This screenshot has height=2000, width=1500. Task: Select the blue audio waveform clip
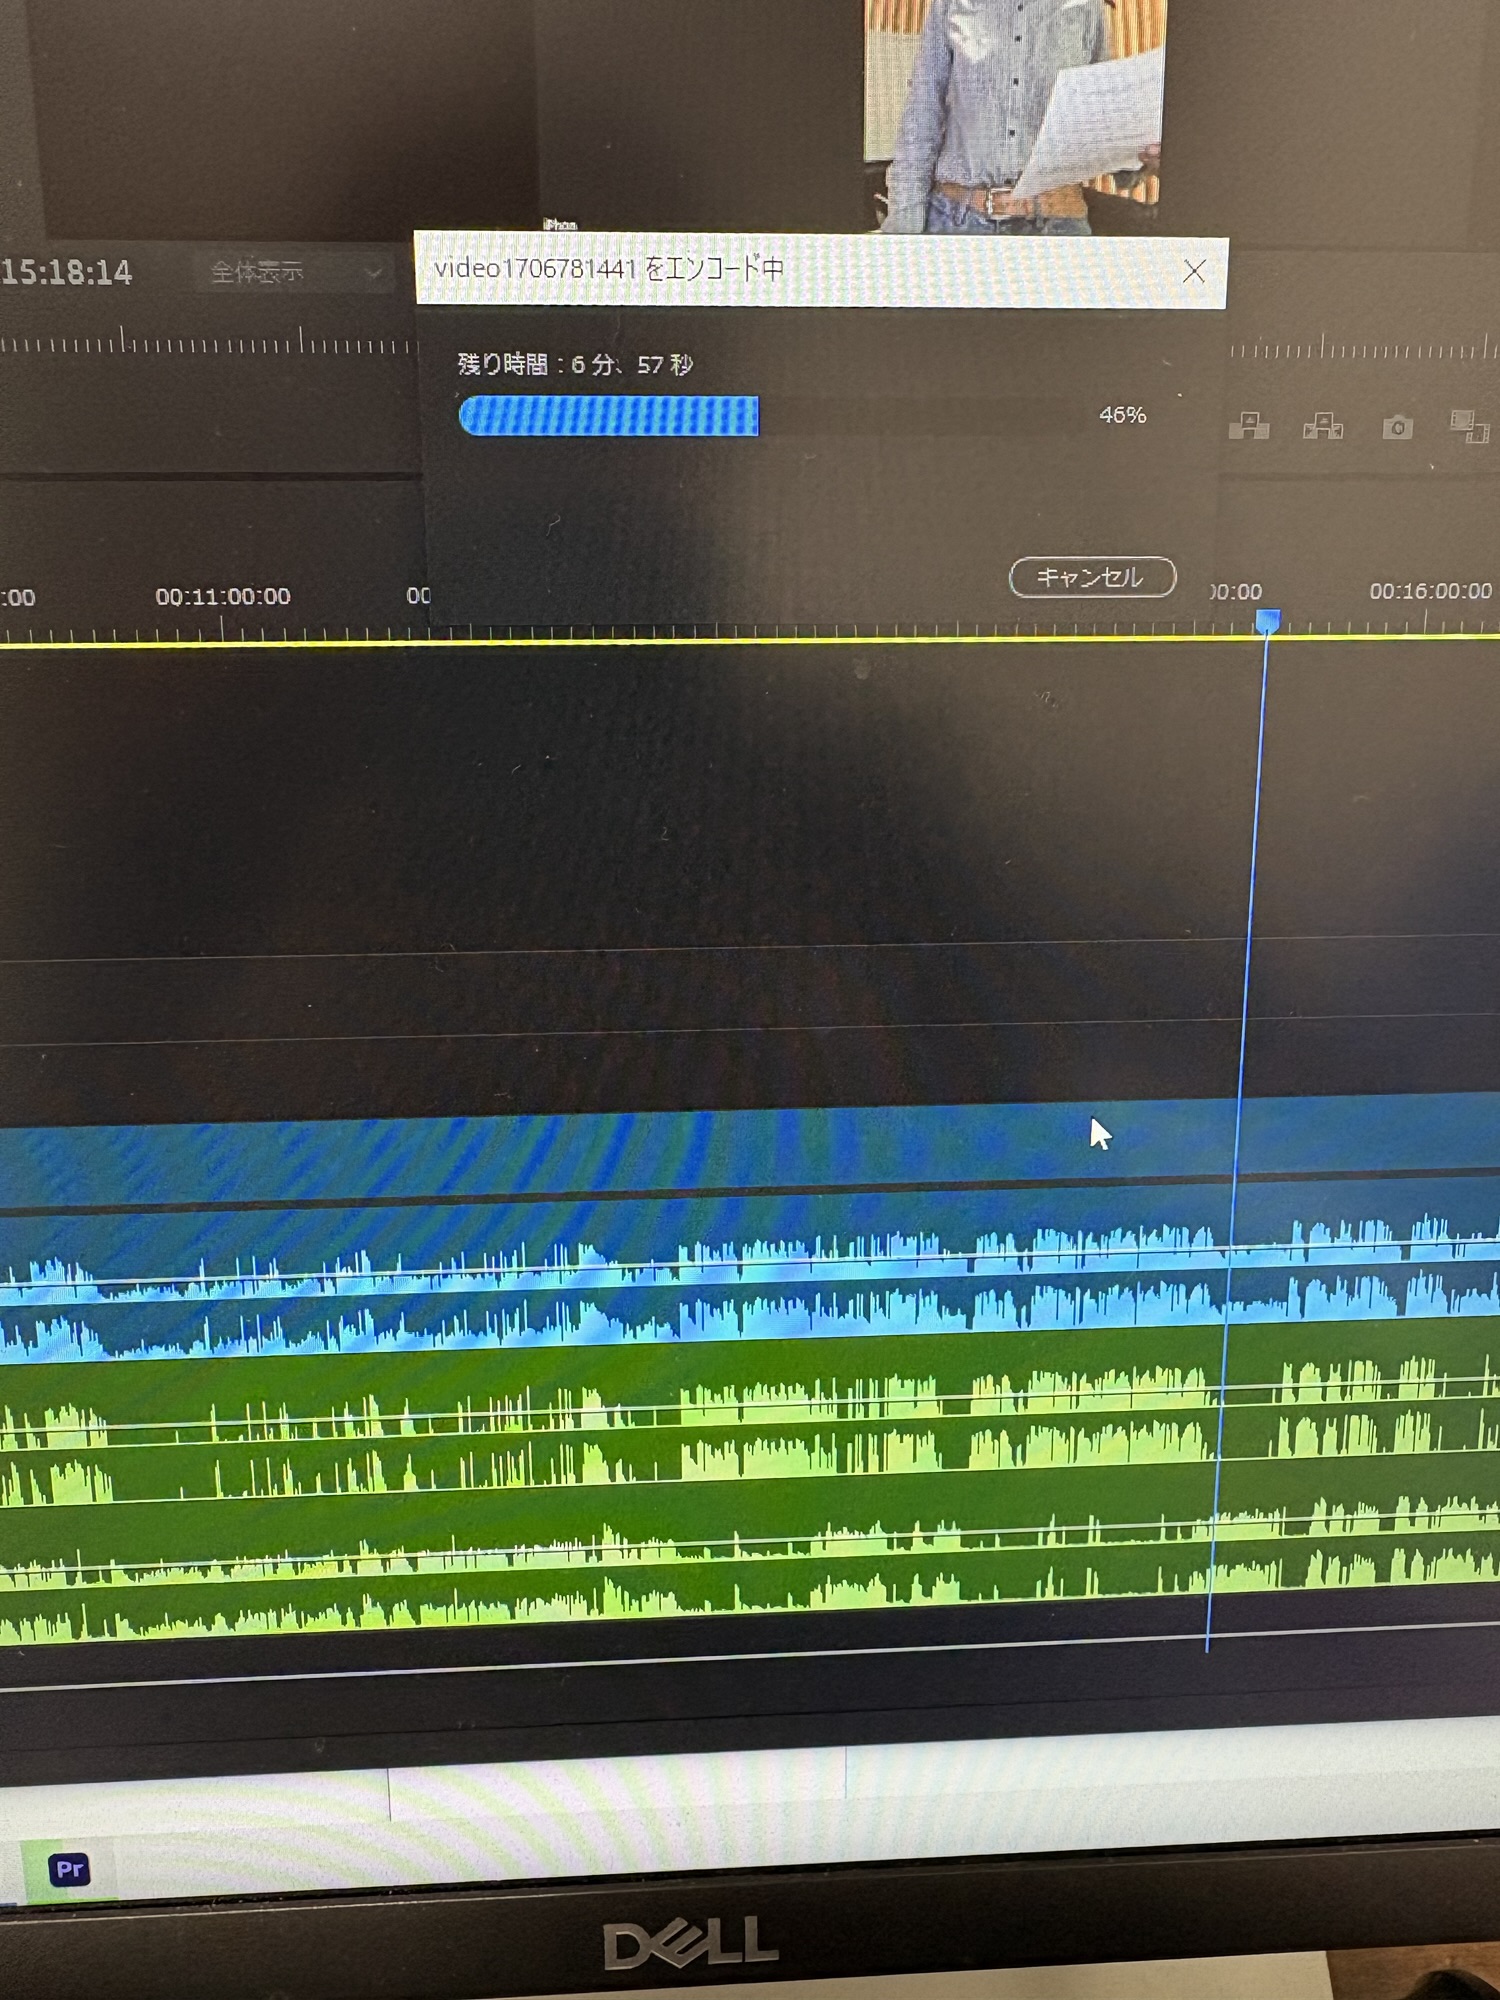pyautogui.click(x=600, y=1290)
